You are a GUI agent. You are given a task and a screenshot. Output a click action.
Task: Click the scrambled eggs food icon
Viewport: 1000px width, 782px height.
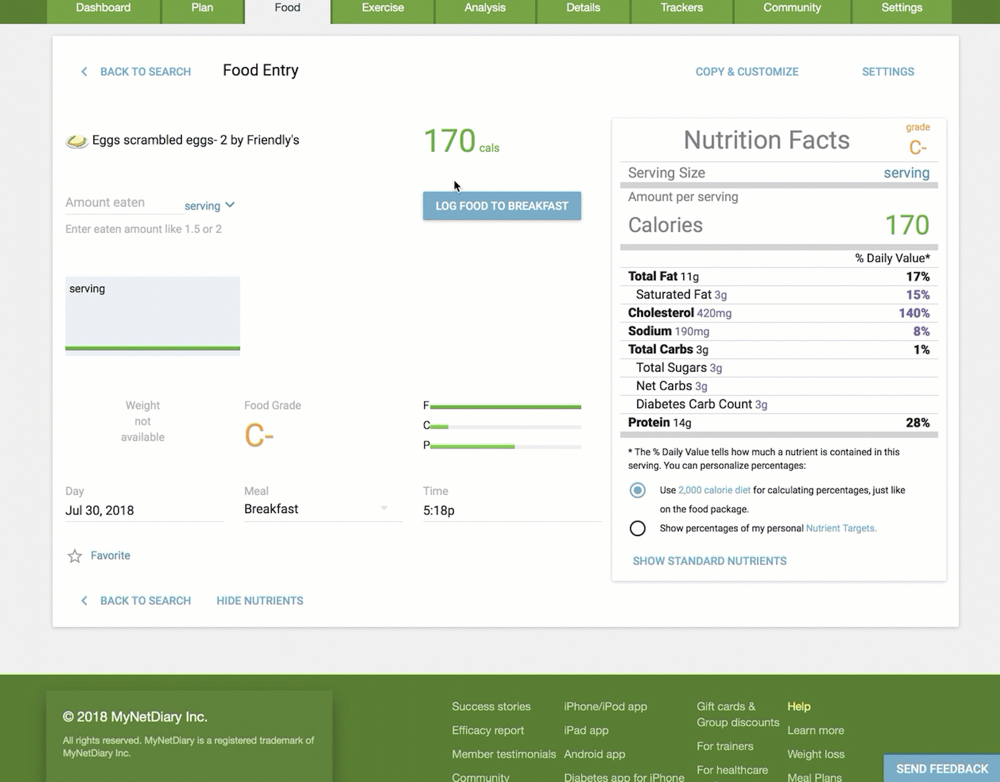76,141
